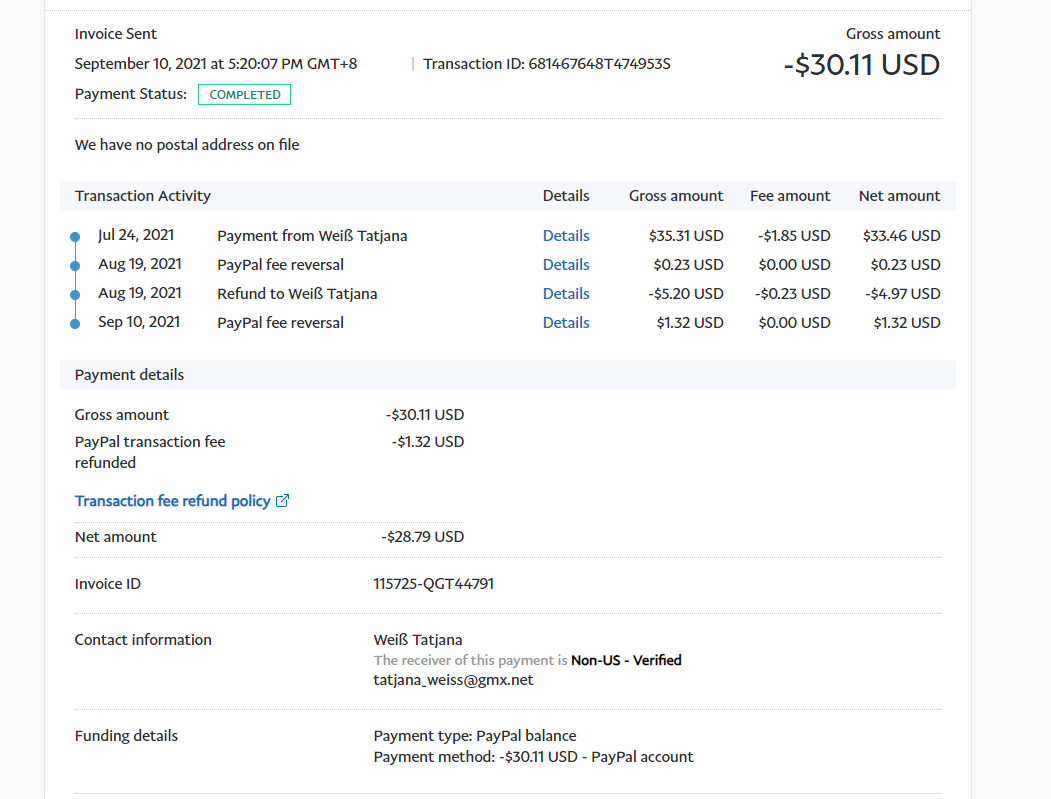Click the Sep 10 timeline dot
This screenshot has width=1051, height=799.
pyautogui.click(x=75, y=324)
